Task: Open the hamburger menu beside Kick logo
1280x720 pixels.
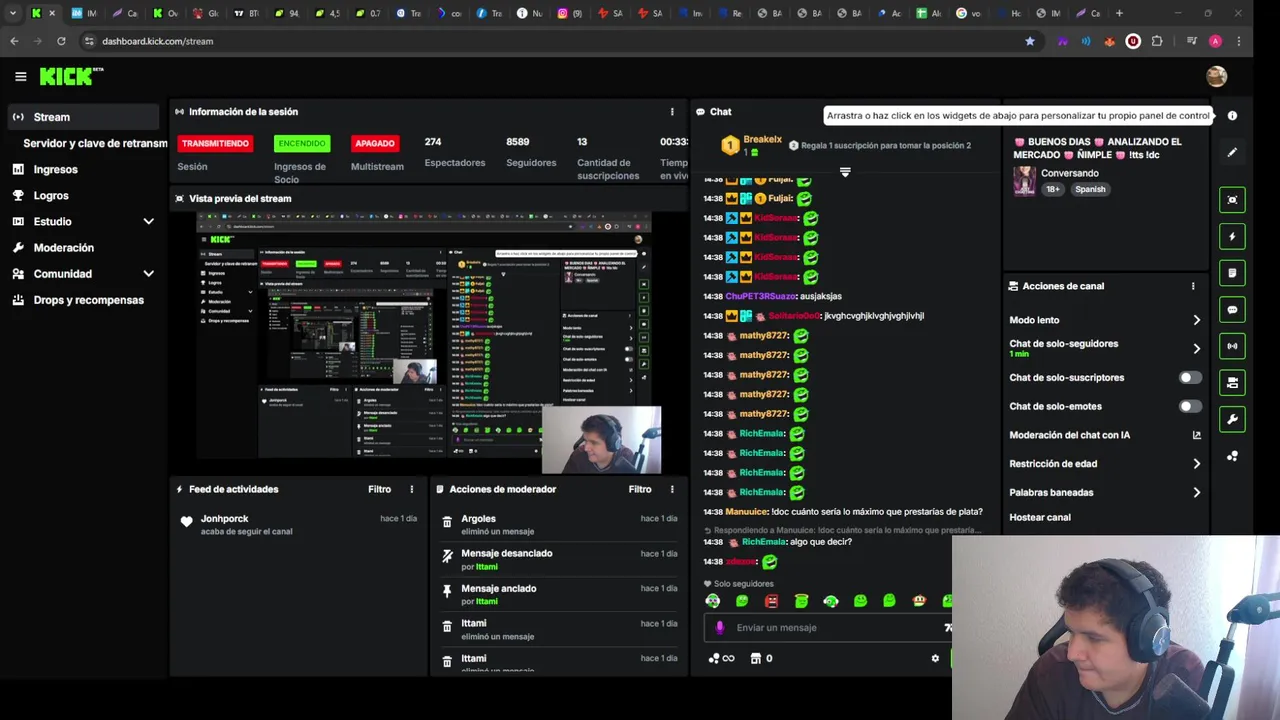Action: pos(20,76)
